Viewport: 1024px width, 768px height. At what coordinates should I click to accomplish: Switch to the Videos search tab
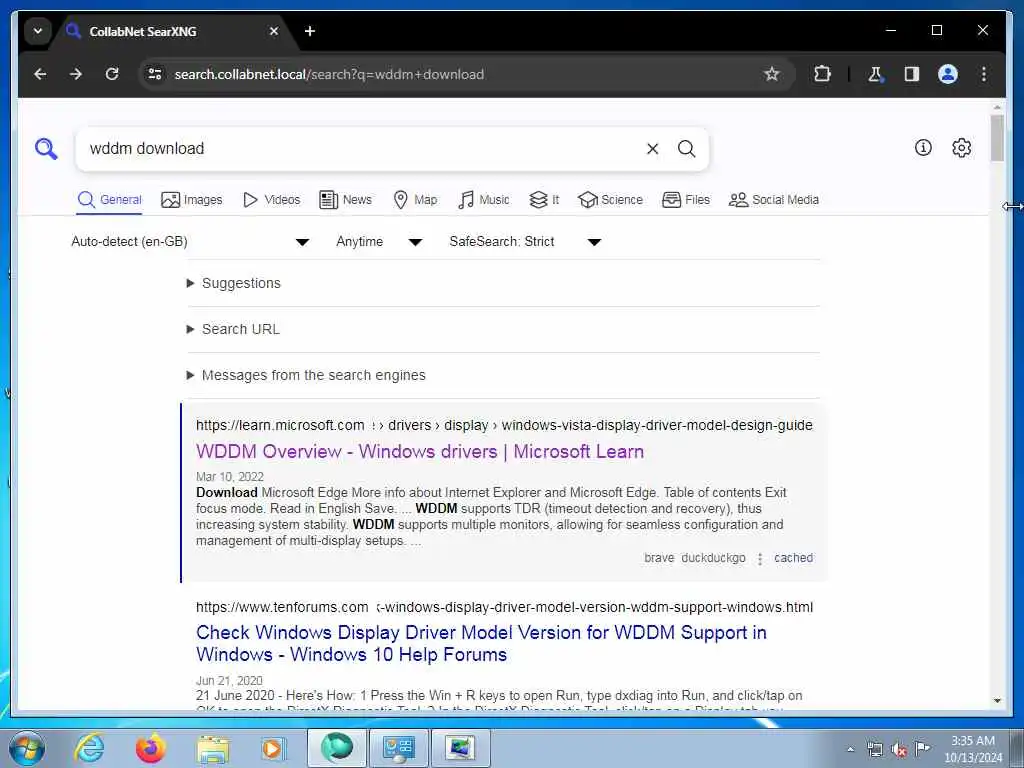click(271, 200)
